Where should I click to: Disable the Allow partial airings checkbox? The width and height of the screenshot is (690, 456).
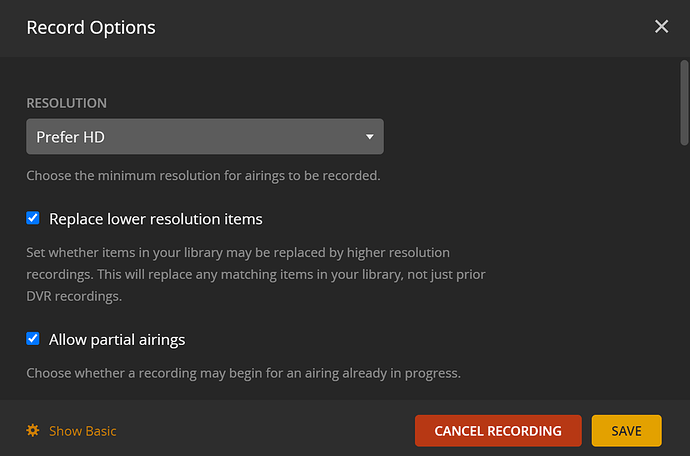point(33,339)
